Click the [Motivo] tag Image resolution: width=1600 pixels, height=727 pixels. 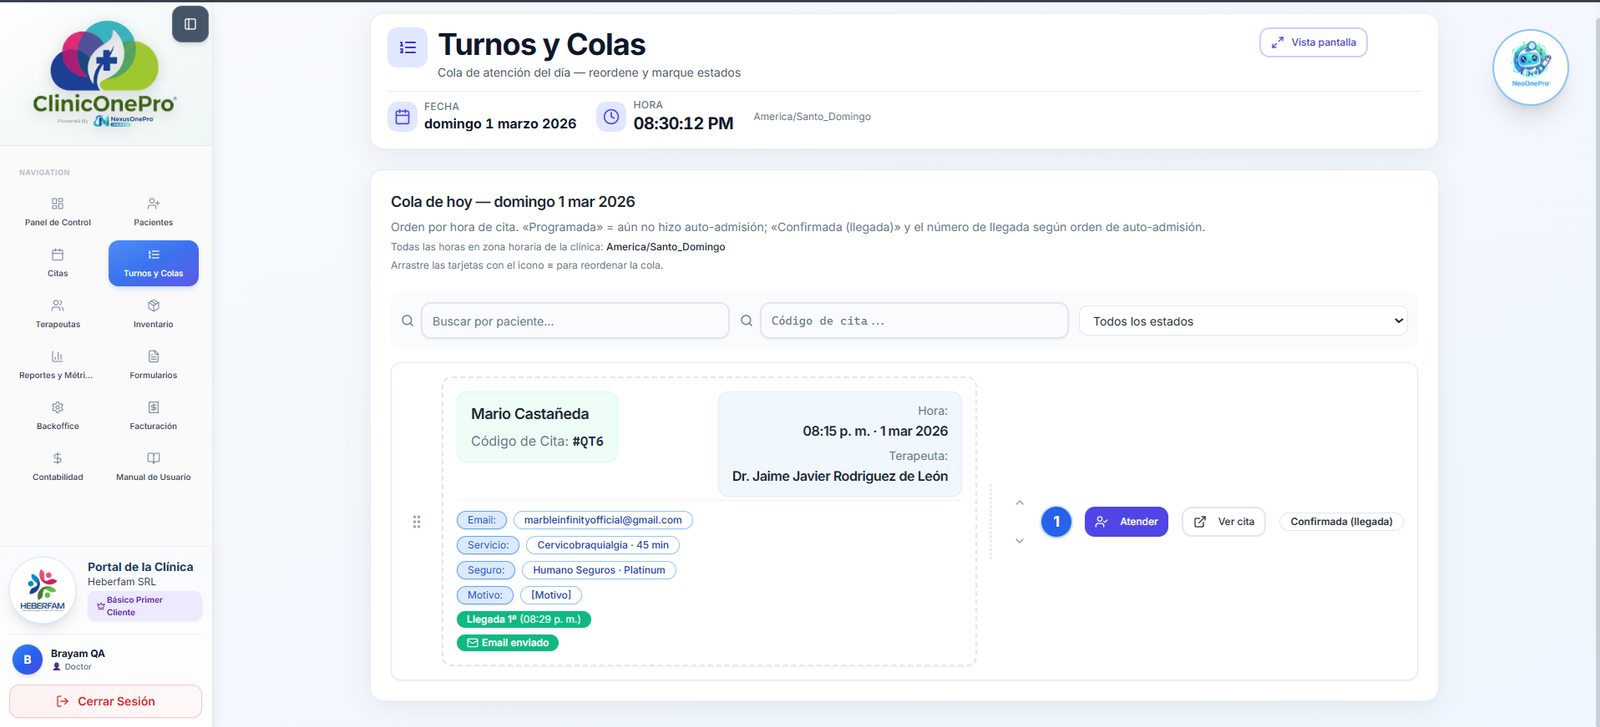(x=551, y=595)
